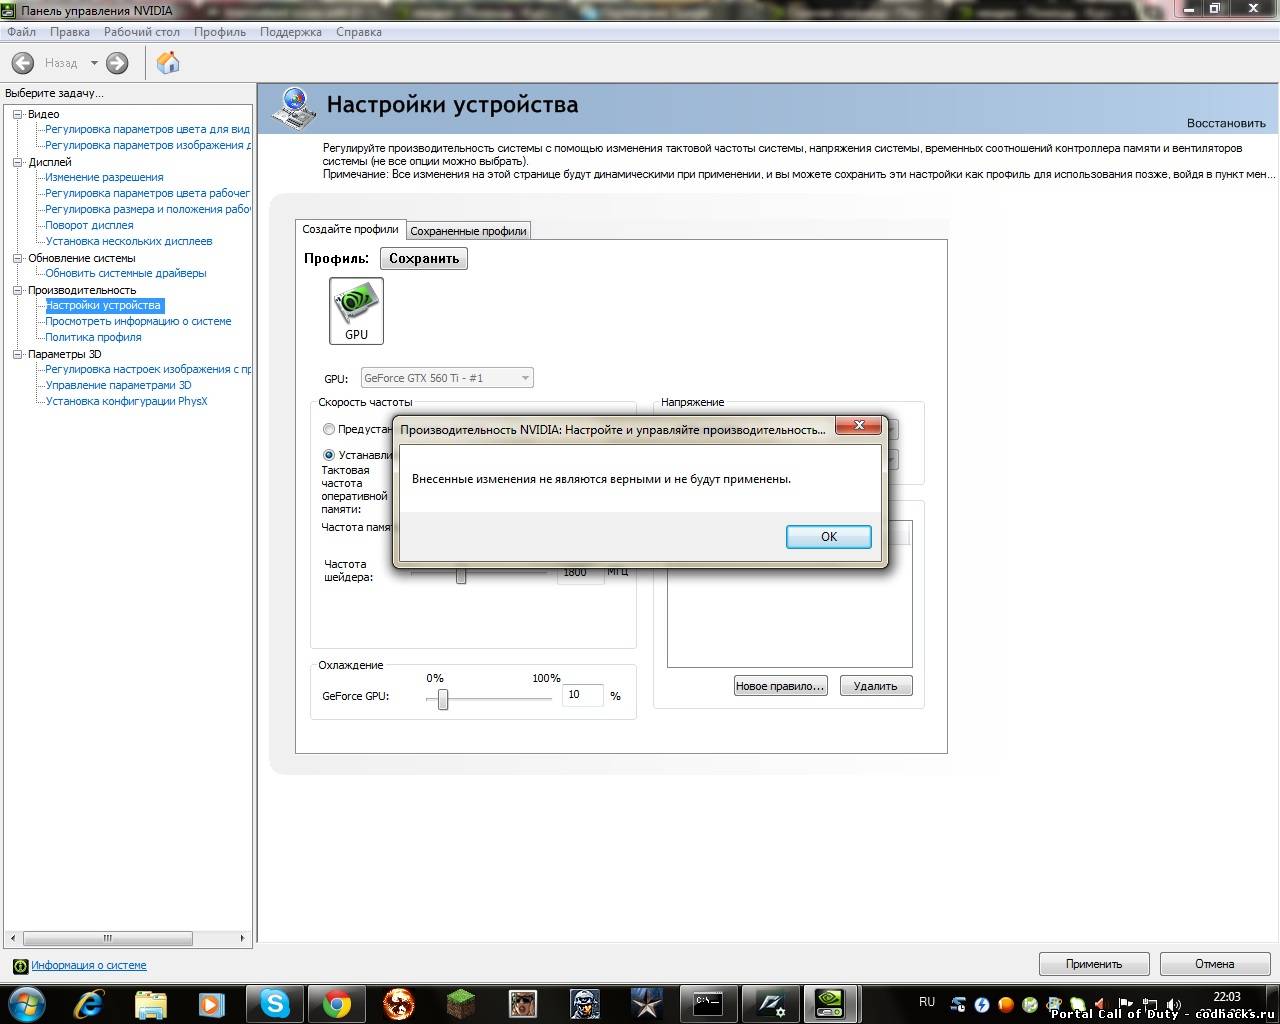The image size is (1280, 1024).
Task: Switch to the command prompt taskbar icon
Action: [x=708, y=1003]
